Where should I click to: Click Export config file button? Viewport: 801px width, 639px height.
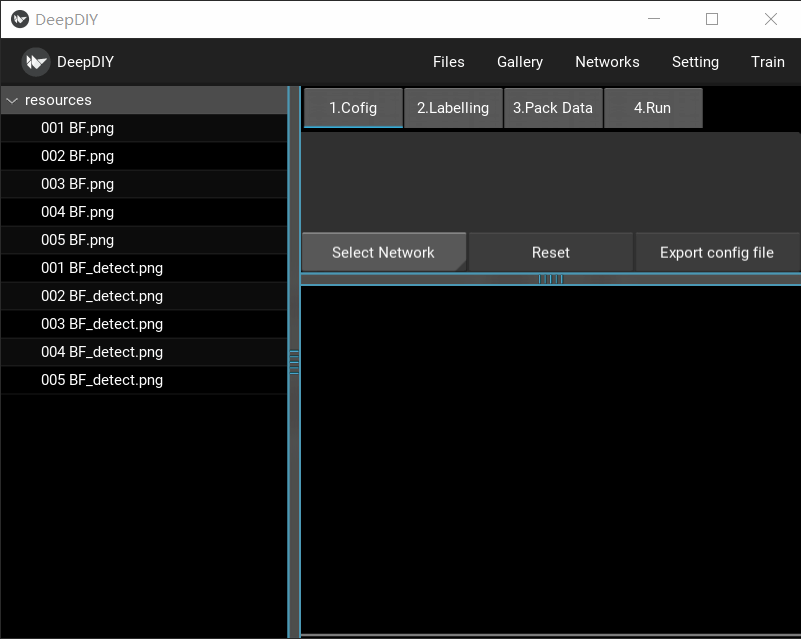click(x=717, y=252)
